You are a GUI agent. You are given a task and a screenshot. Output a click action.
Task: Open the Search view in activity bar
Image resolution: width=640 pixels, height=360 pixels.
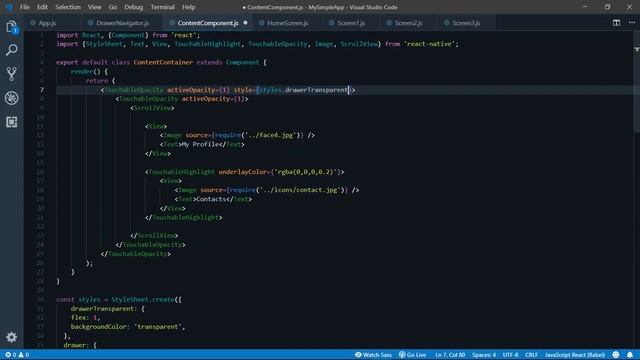click(x=11, y=50)
